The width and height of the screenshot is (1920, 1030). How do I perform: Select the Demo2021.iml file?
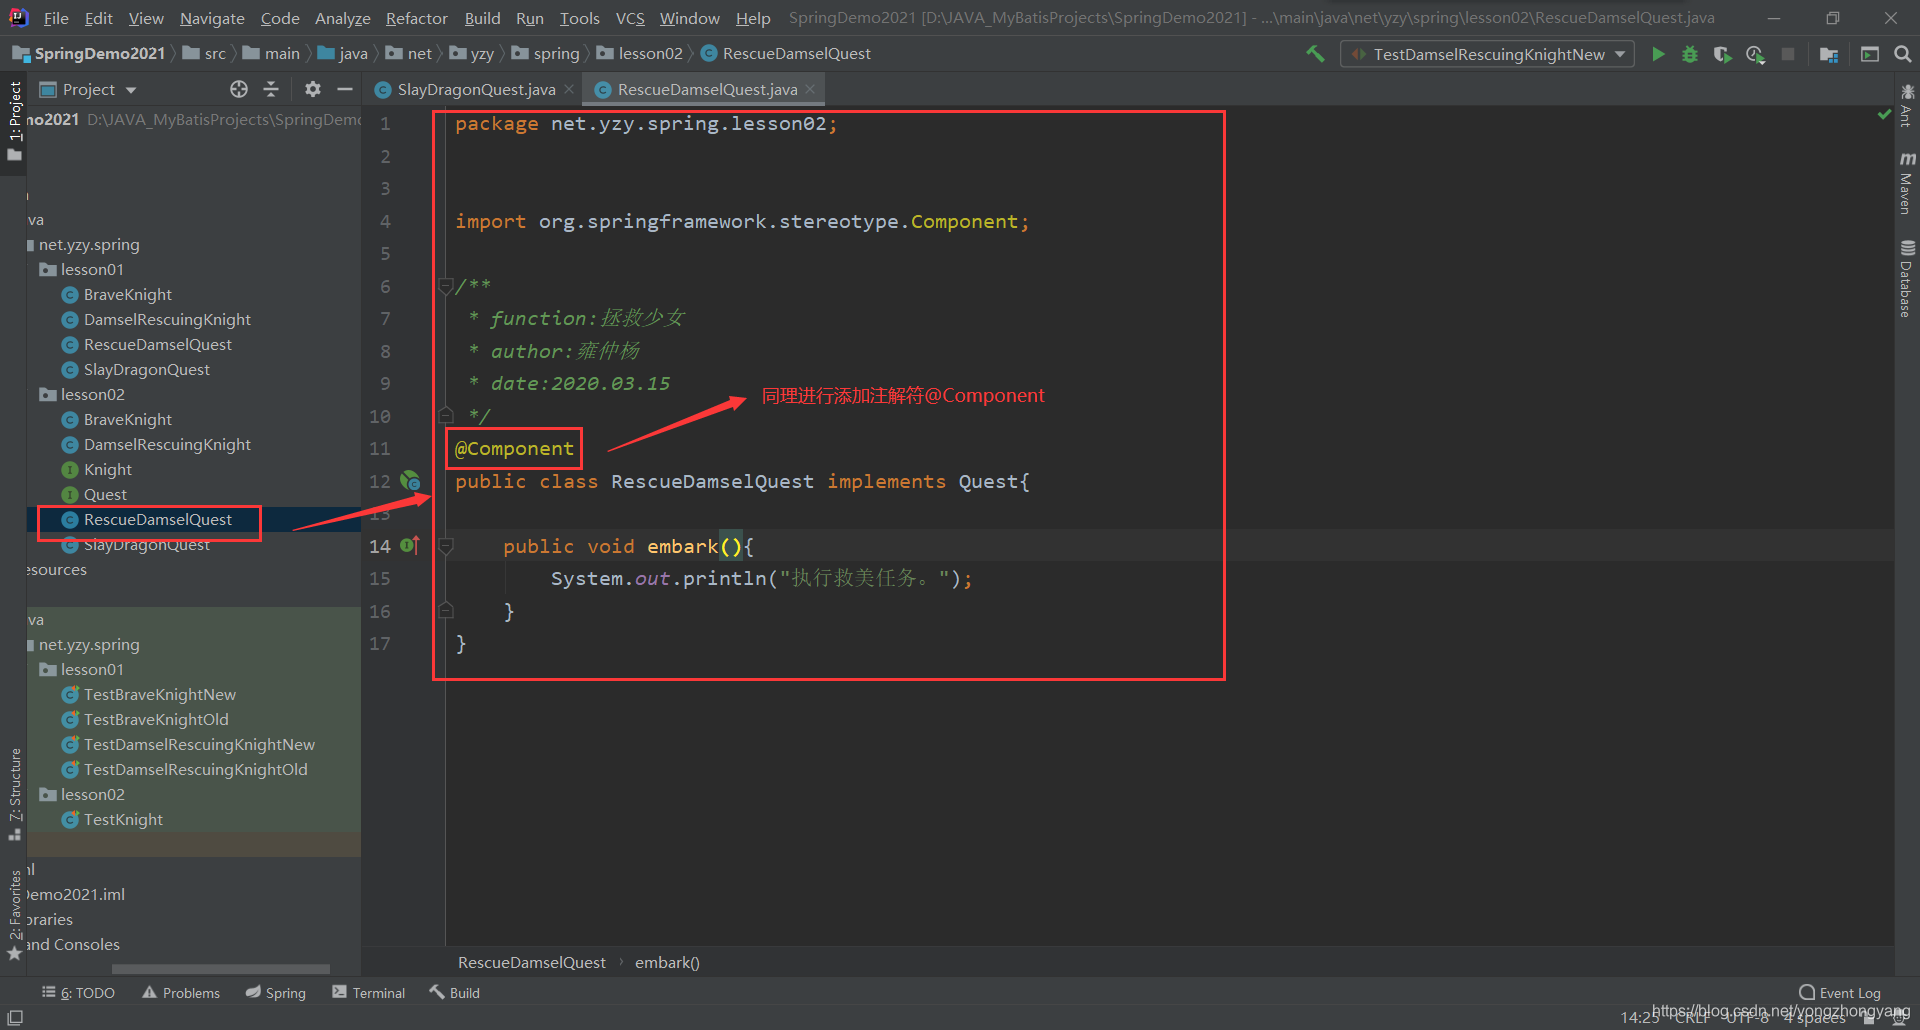click(x=76, y=895)
